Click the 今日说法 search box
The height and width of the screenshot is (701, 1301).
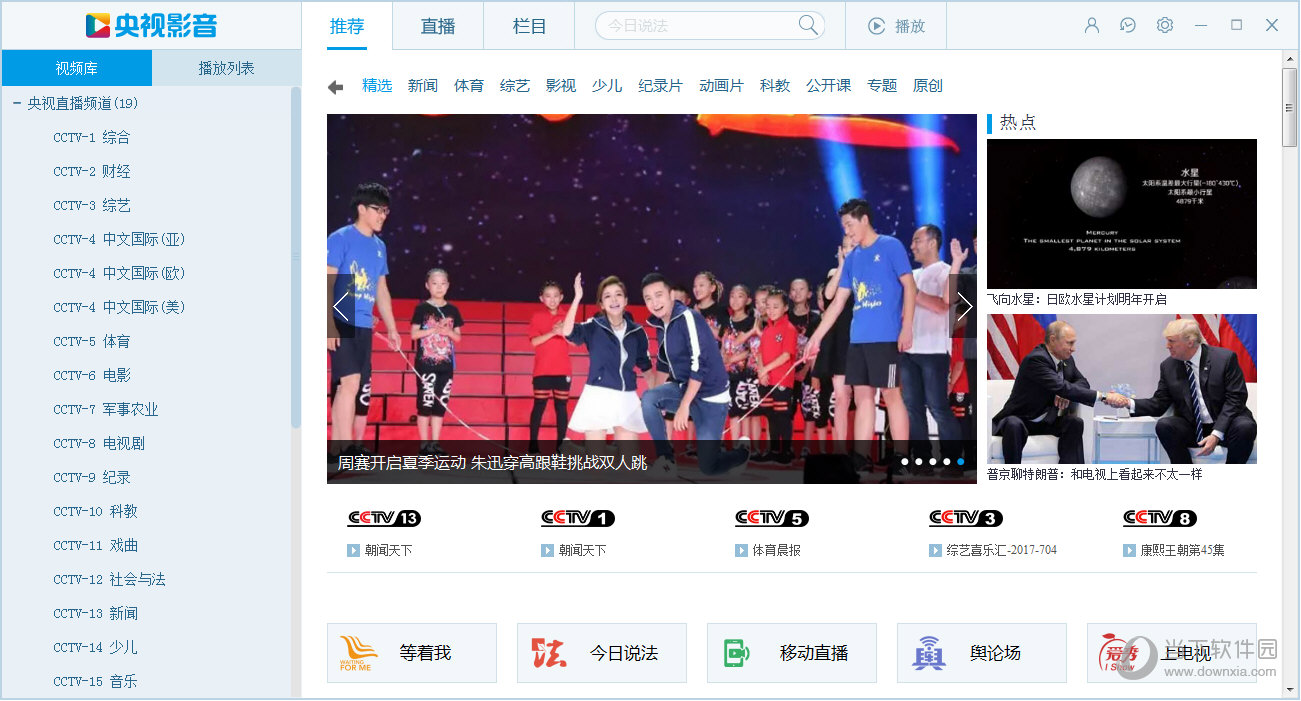[710, 26]
